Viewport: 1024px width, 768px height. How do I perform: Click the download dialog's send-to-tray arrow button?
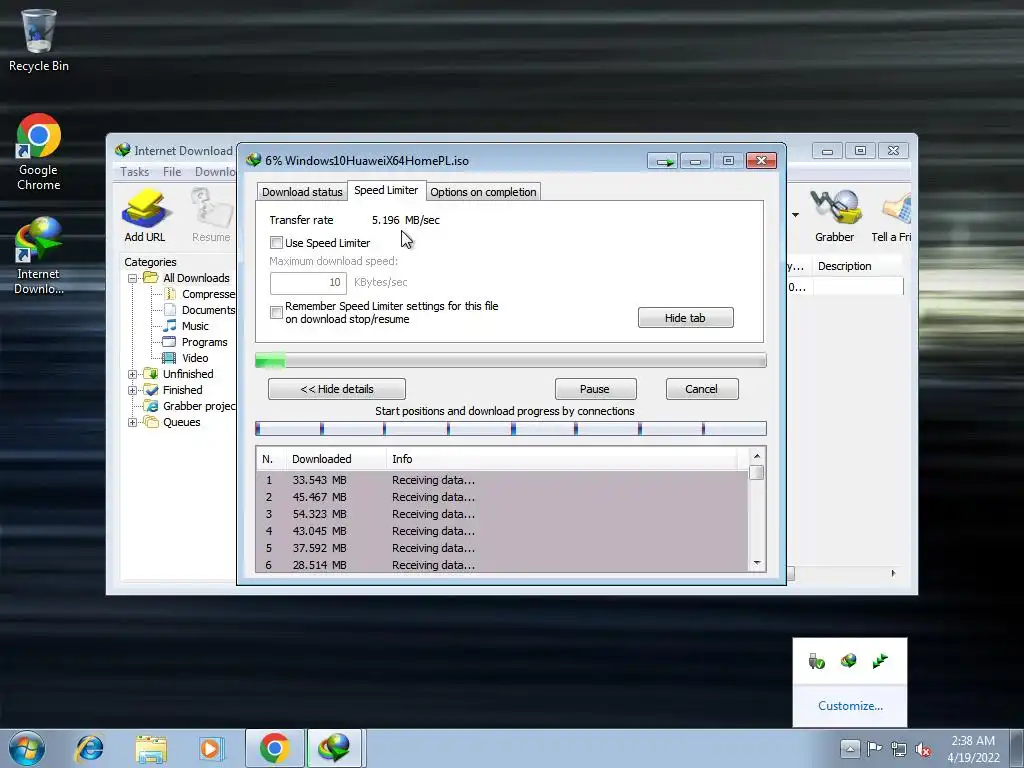[664, 161]
